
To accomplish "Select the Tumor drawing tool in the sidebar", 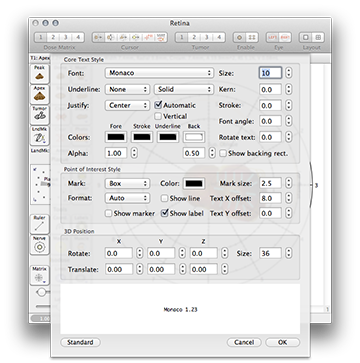I will coord(39,115).
